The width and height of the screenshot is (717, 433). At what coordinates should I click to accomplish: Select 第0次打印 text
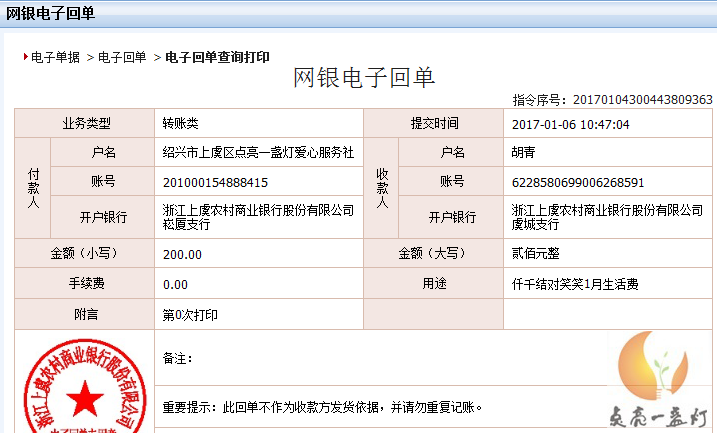pyautogui.click(x=190, y=315)
